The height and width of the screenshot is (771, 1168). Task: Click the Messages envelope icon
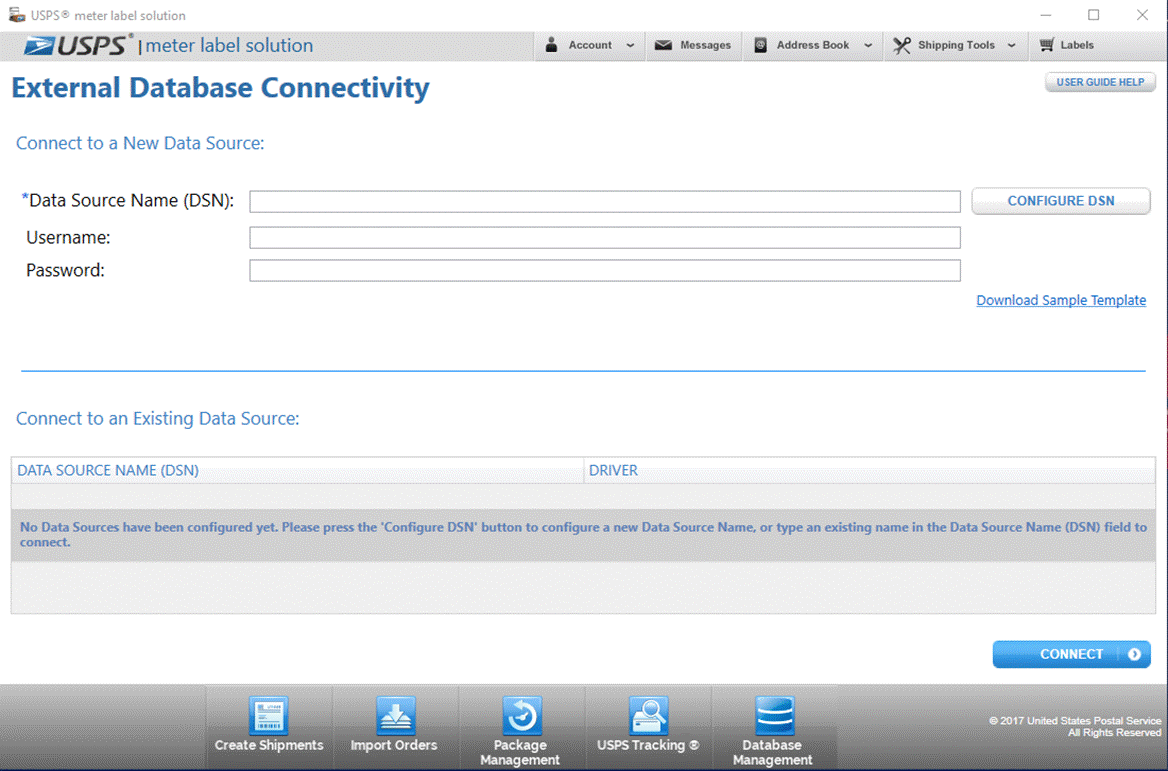tap(663, 45)
